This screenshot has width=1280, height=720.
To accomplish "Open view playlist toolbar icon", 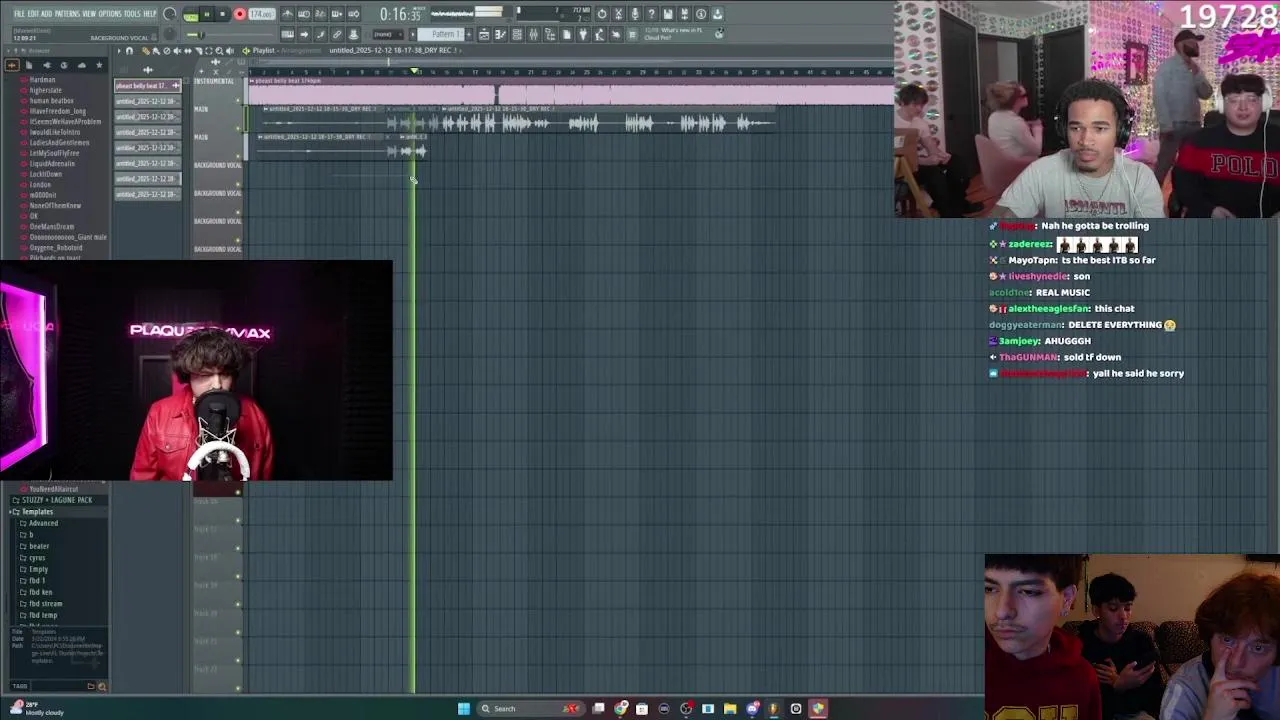I will [x=484, y=34].
